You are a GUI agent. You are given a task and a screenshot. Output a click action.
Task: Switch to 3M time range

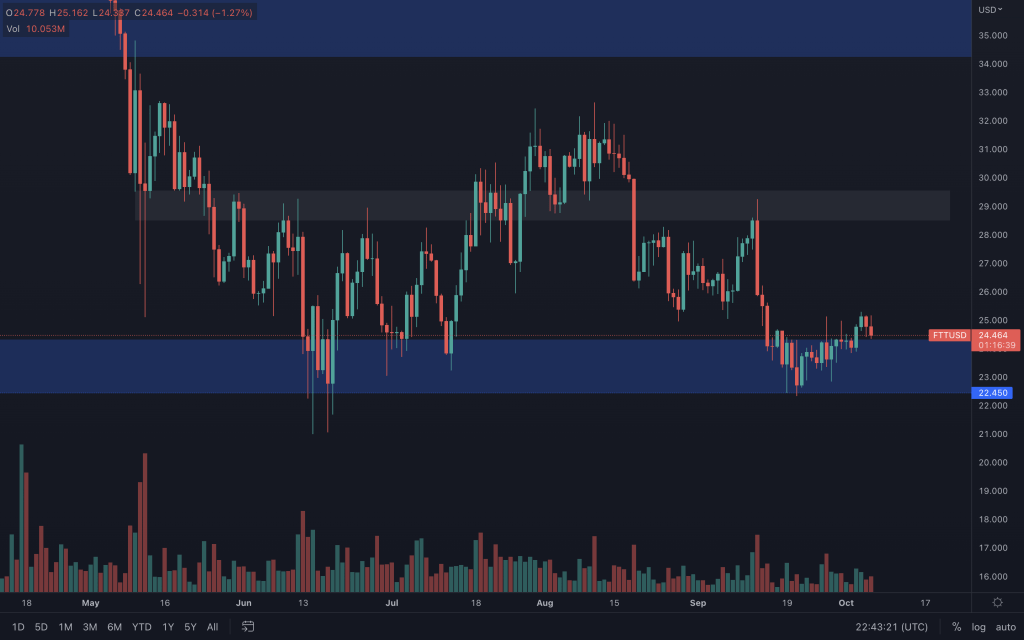click(90, 627)
